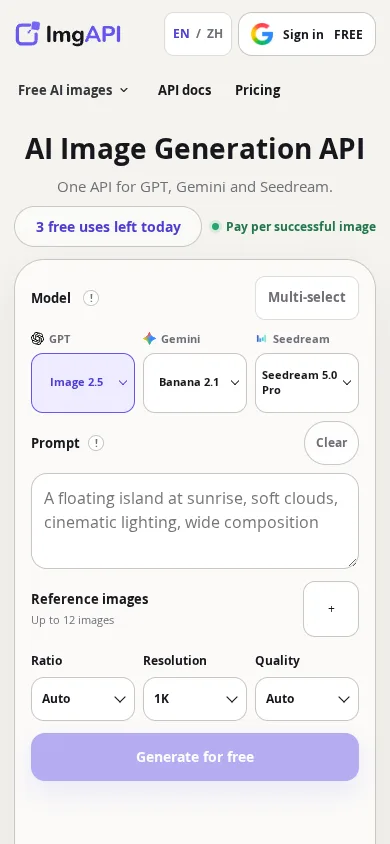Switch language to ZH
Viewport: 390px width, 844px height.
[x=215, y=34]
